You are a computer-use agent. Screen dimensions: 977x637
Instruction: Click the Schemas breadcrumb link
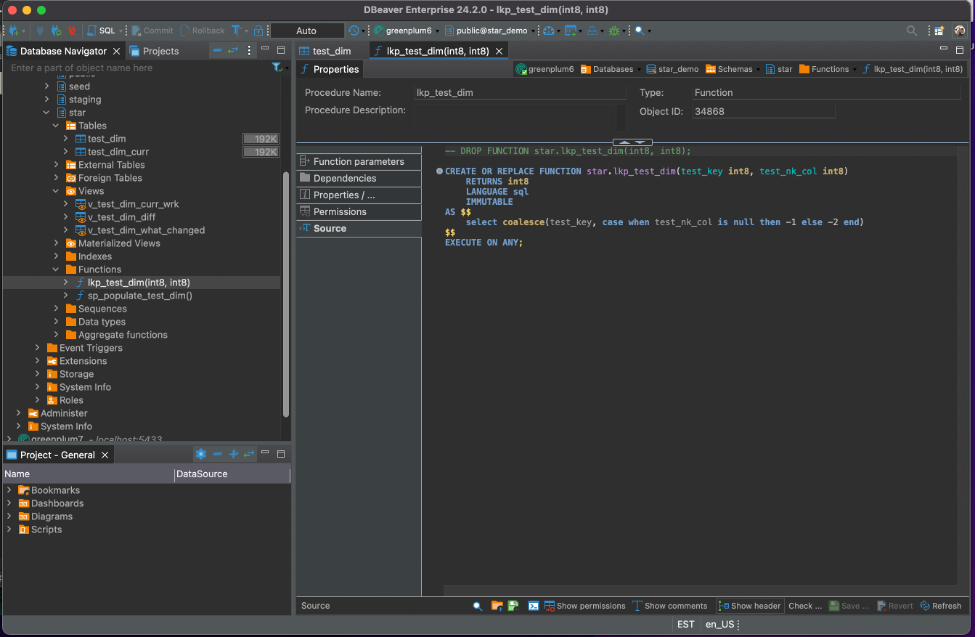pyautogui.click(x=734, y=70)
